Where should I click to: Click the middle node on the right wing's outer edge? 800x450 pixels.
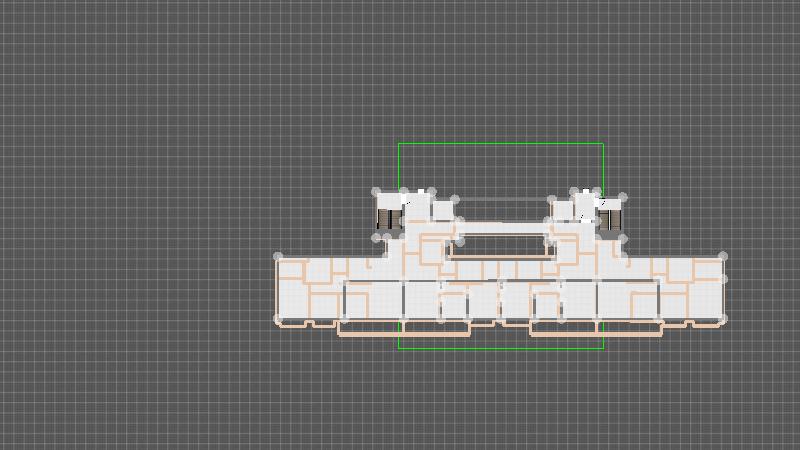pos(723,281)
